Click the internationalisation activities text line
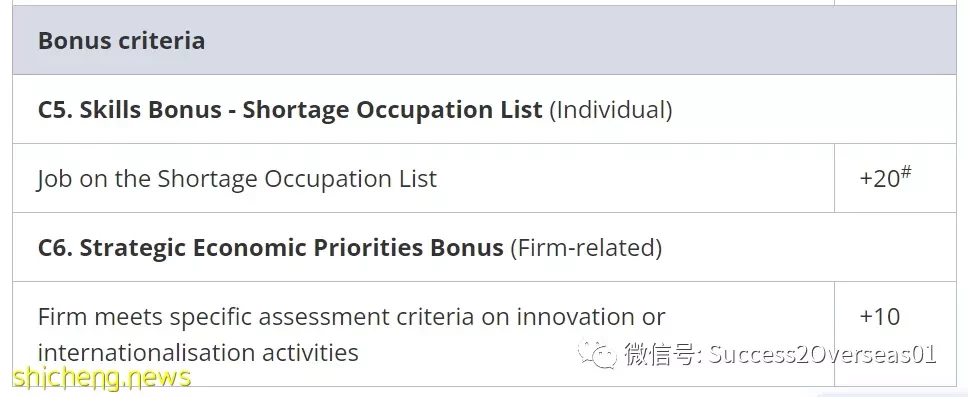 tap(198, 353)
